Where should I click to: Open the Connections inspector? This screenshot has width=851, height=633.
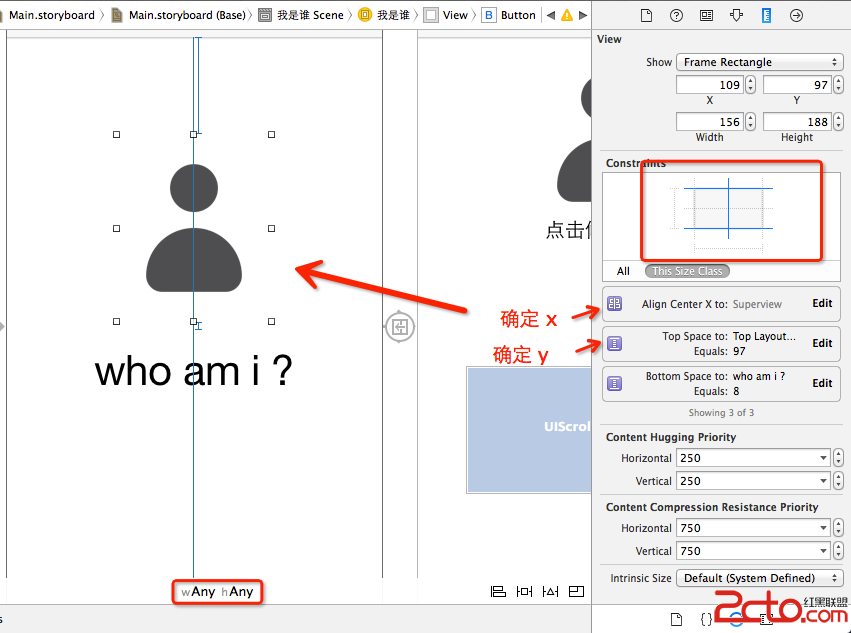click(796, 15)
